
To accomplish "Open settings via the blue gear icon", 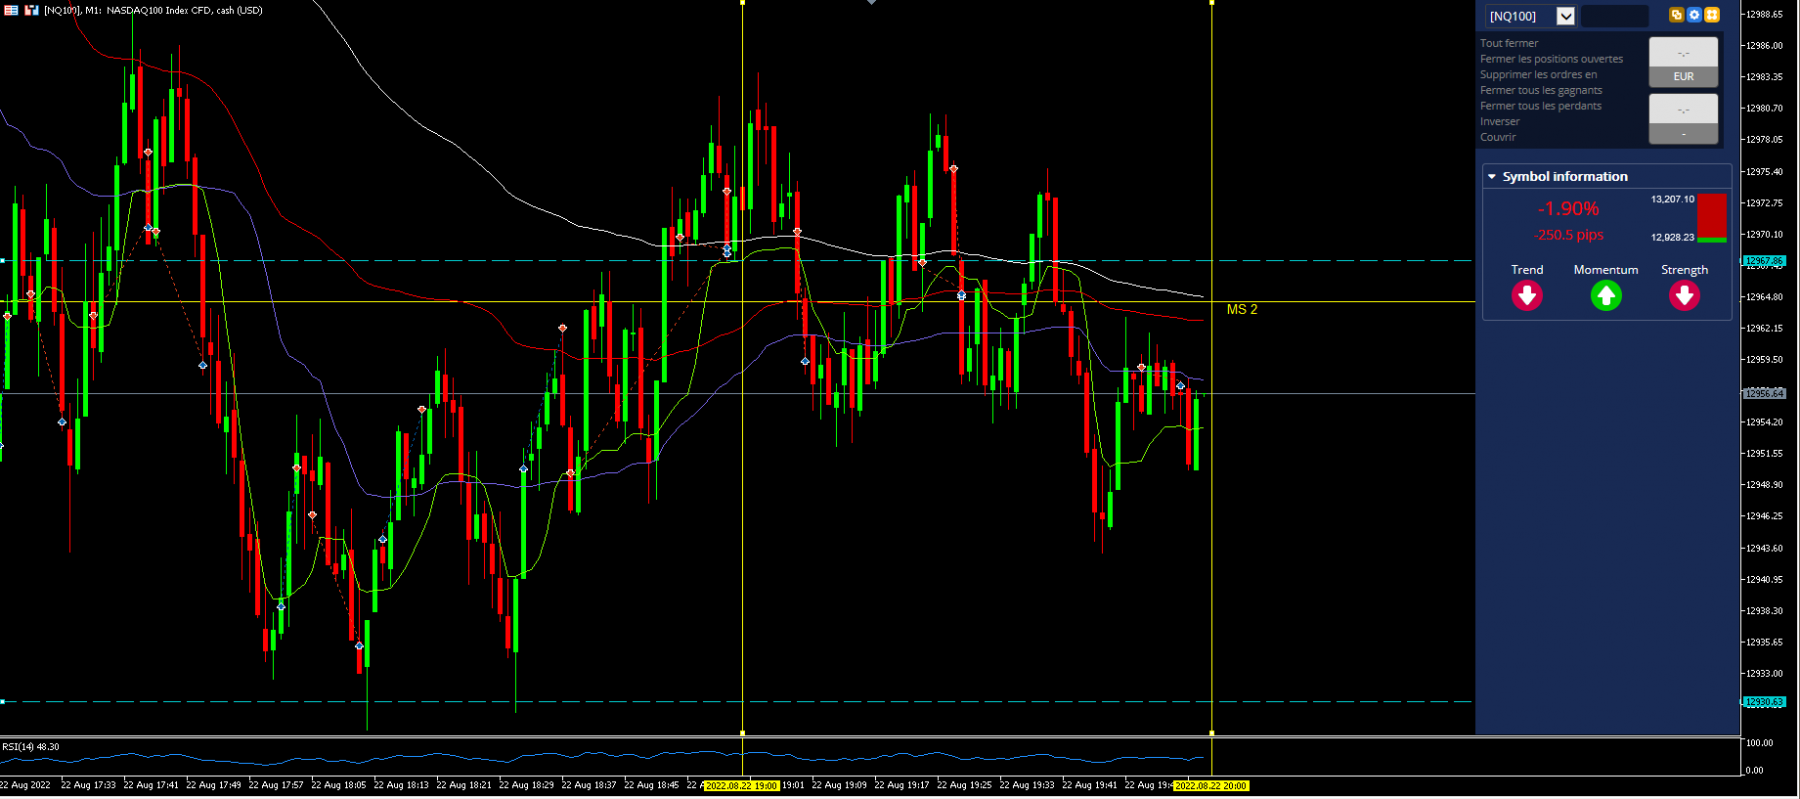I will 1694,15.
